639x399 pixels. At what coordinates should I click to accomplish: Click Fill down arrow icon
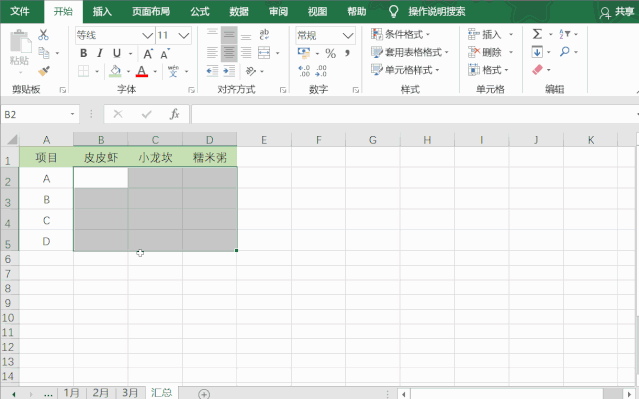coord(537,52)
